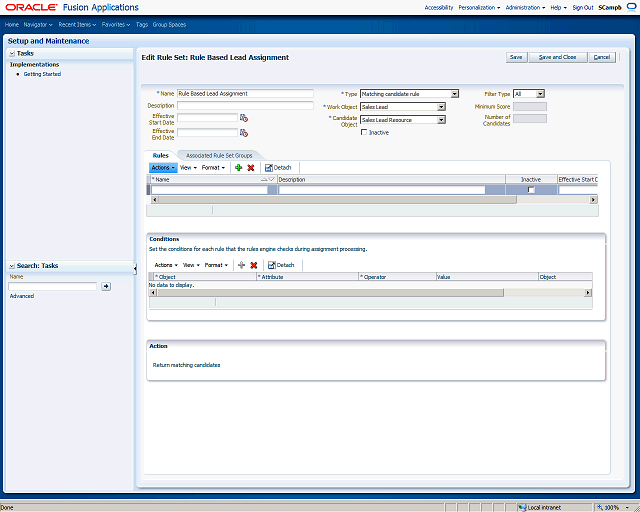Click the Attribute column header in Conditions
The image size is (640, 512).
pyautogui.click(x=307, y=277)
